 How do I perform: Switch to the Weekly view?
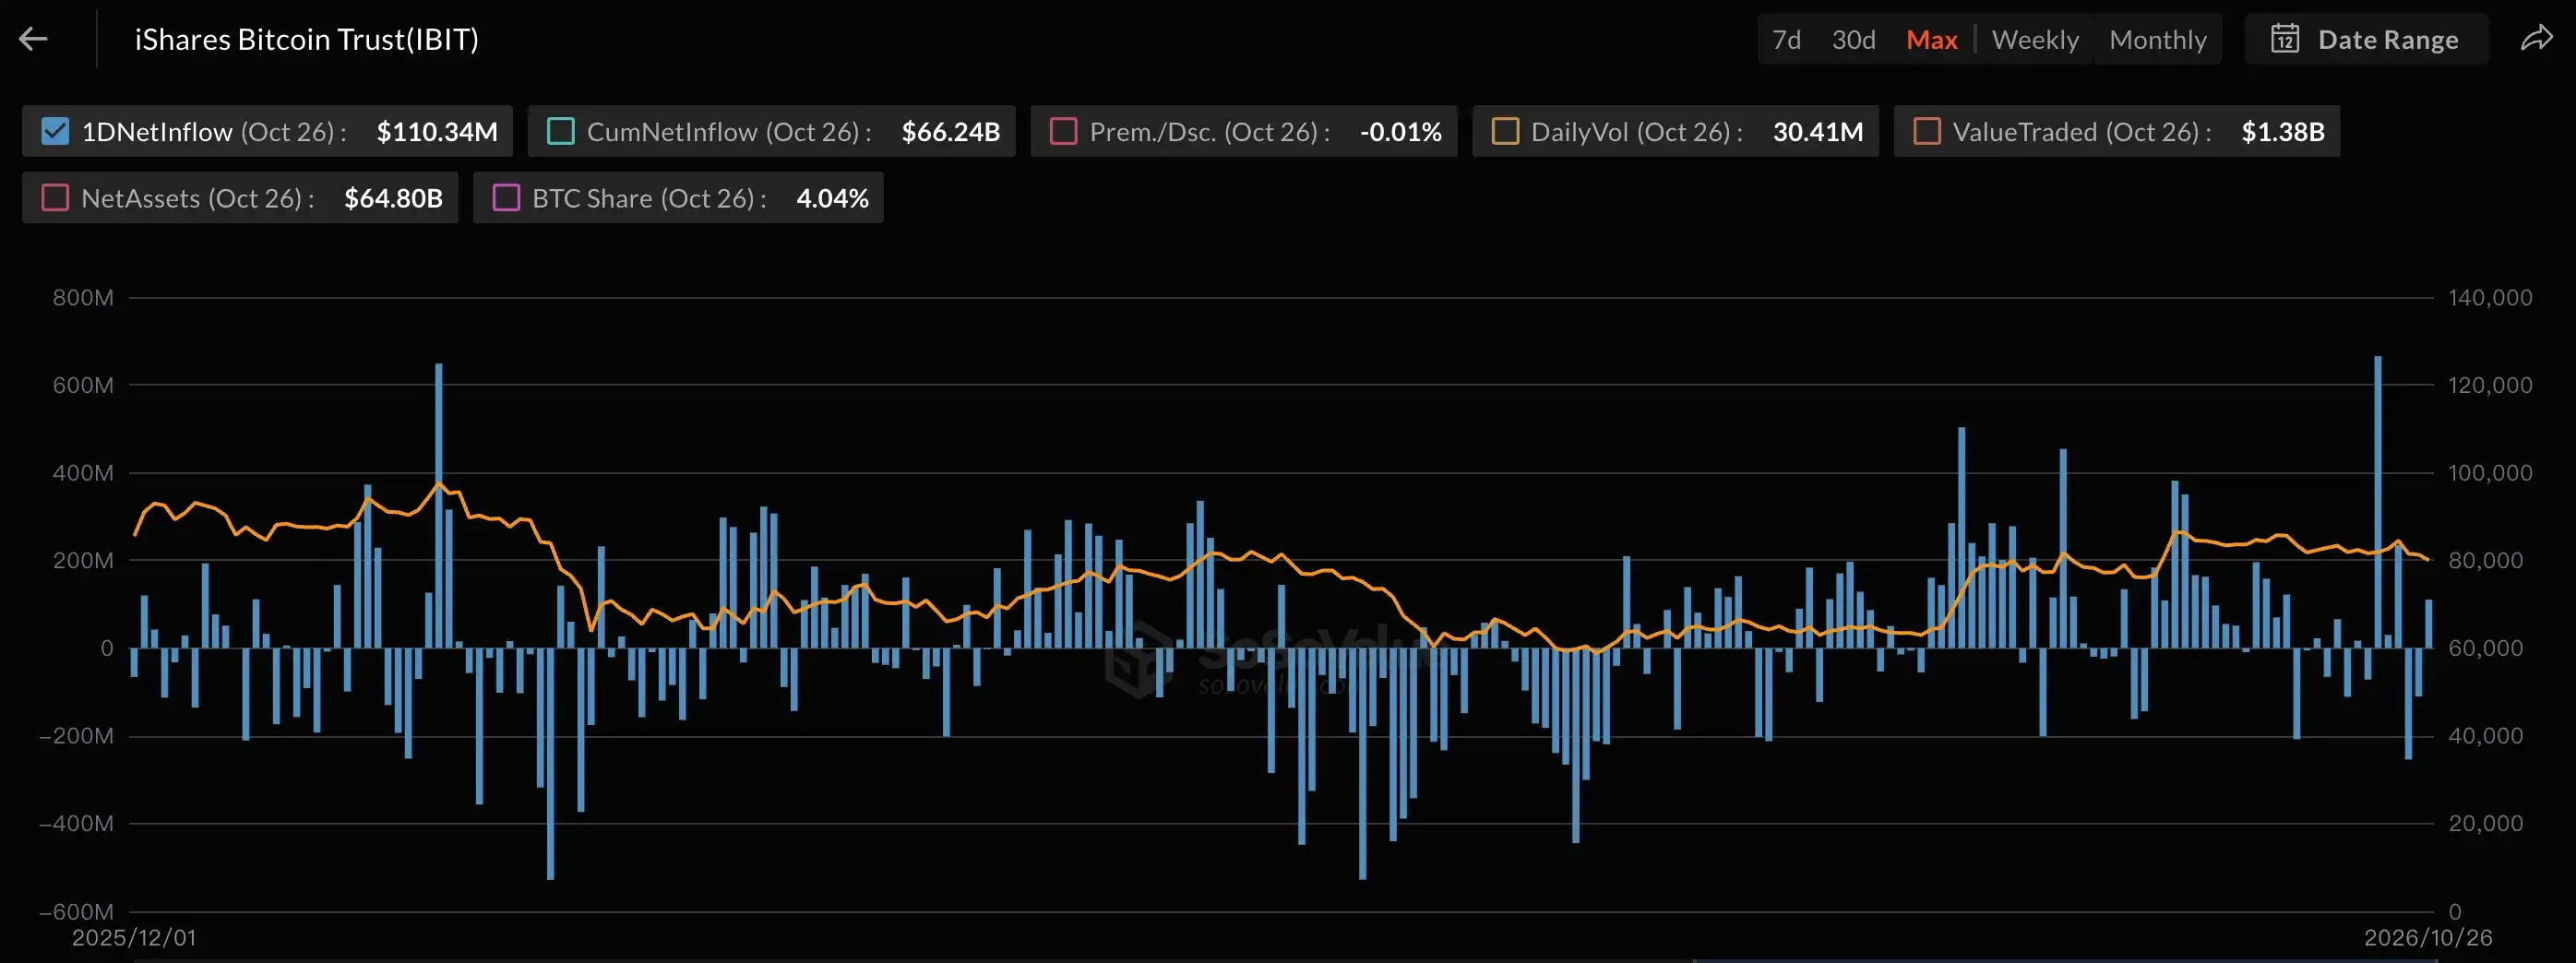click(x=2035, y=39)
